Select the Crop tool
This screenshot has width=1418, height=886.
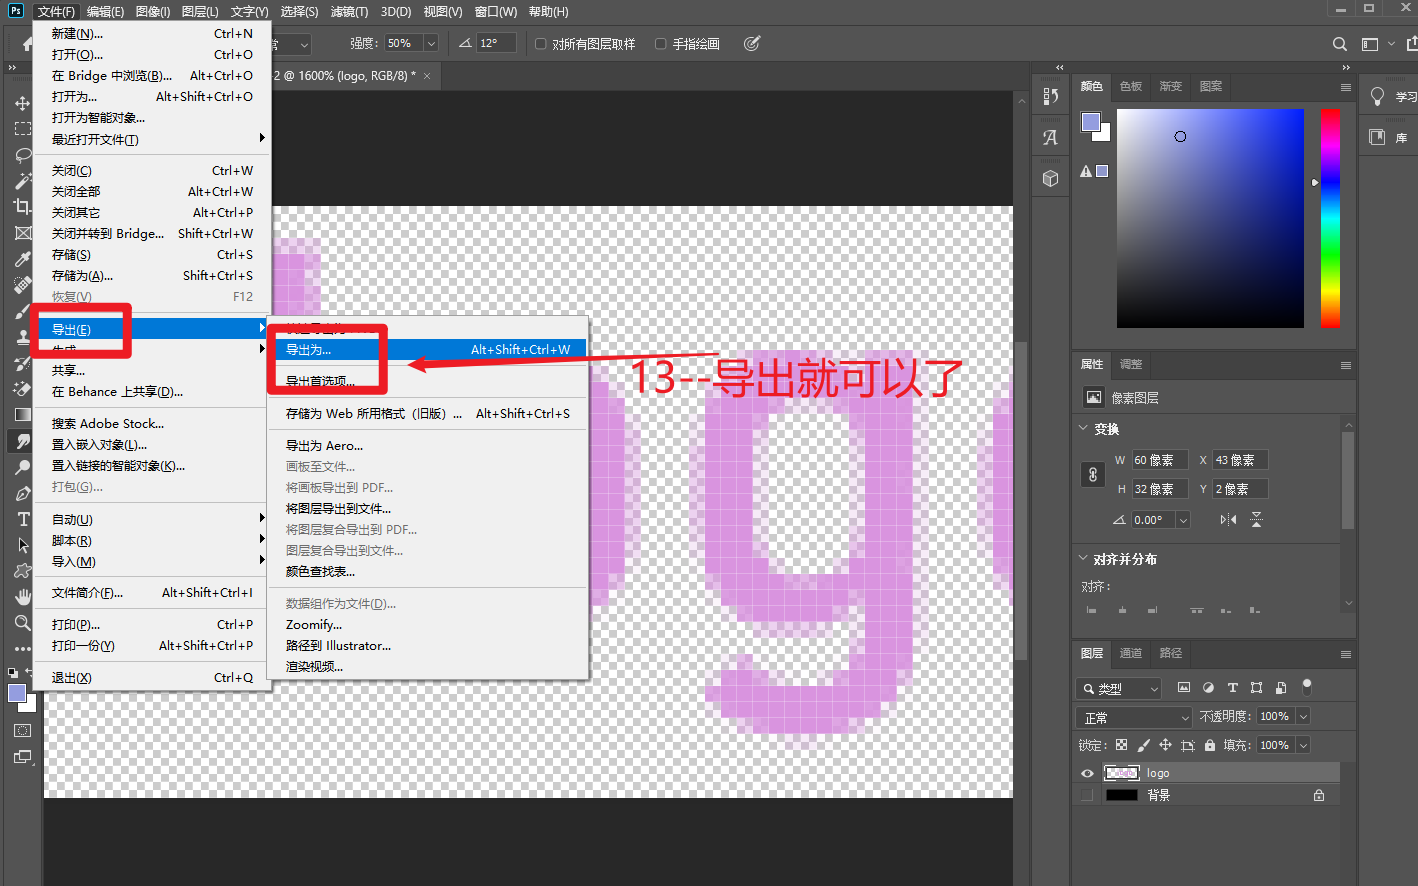pos(22,207)
